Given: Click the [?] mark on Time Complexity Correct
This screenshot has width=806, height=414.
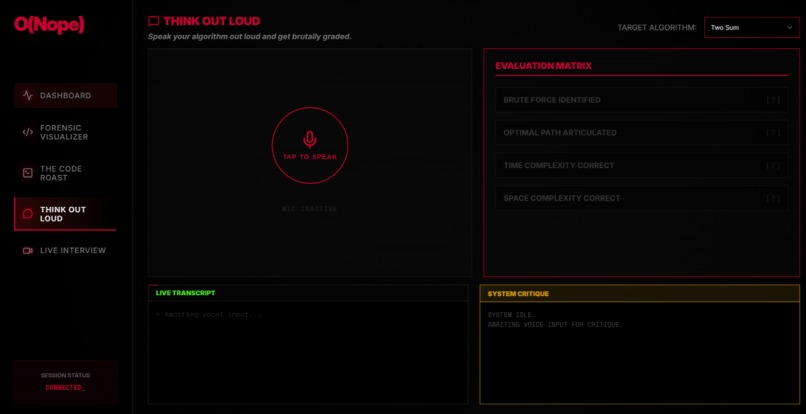Looking at the screenshot, I should pos(773,166).
